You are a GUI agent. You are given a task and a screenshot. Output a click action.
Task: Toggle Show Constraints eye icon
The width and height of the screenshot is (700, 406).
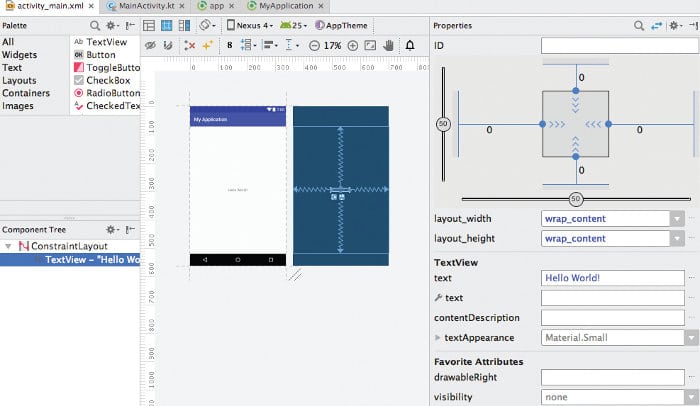pyautogui.click(x=150, y=45)
